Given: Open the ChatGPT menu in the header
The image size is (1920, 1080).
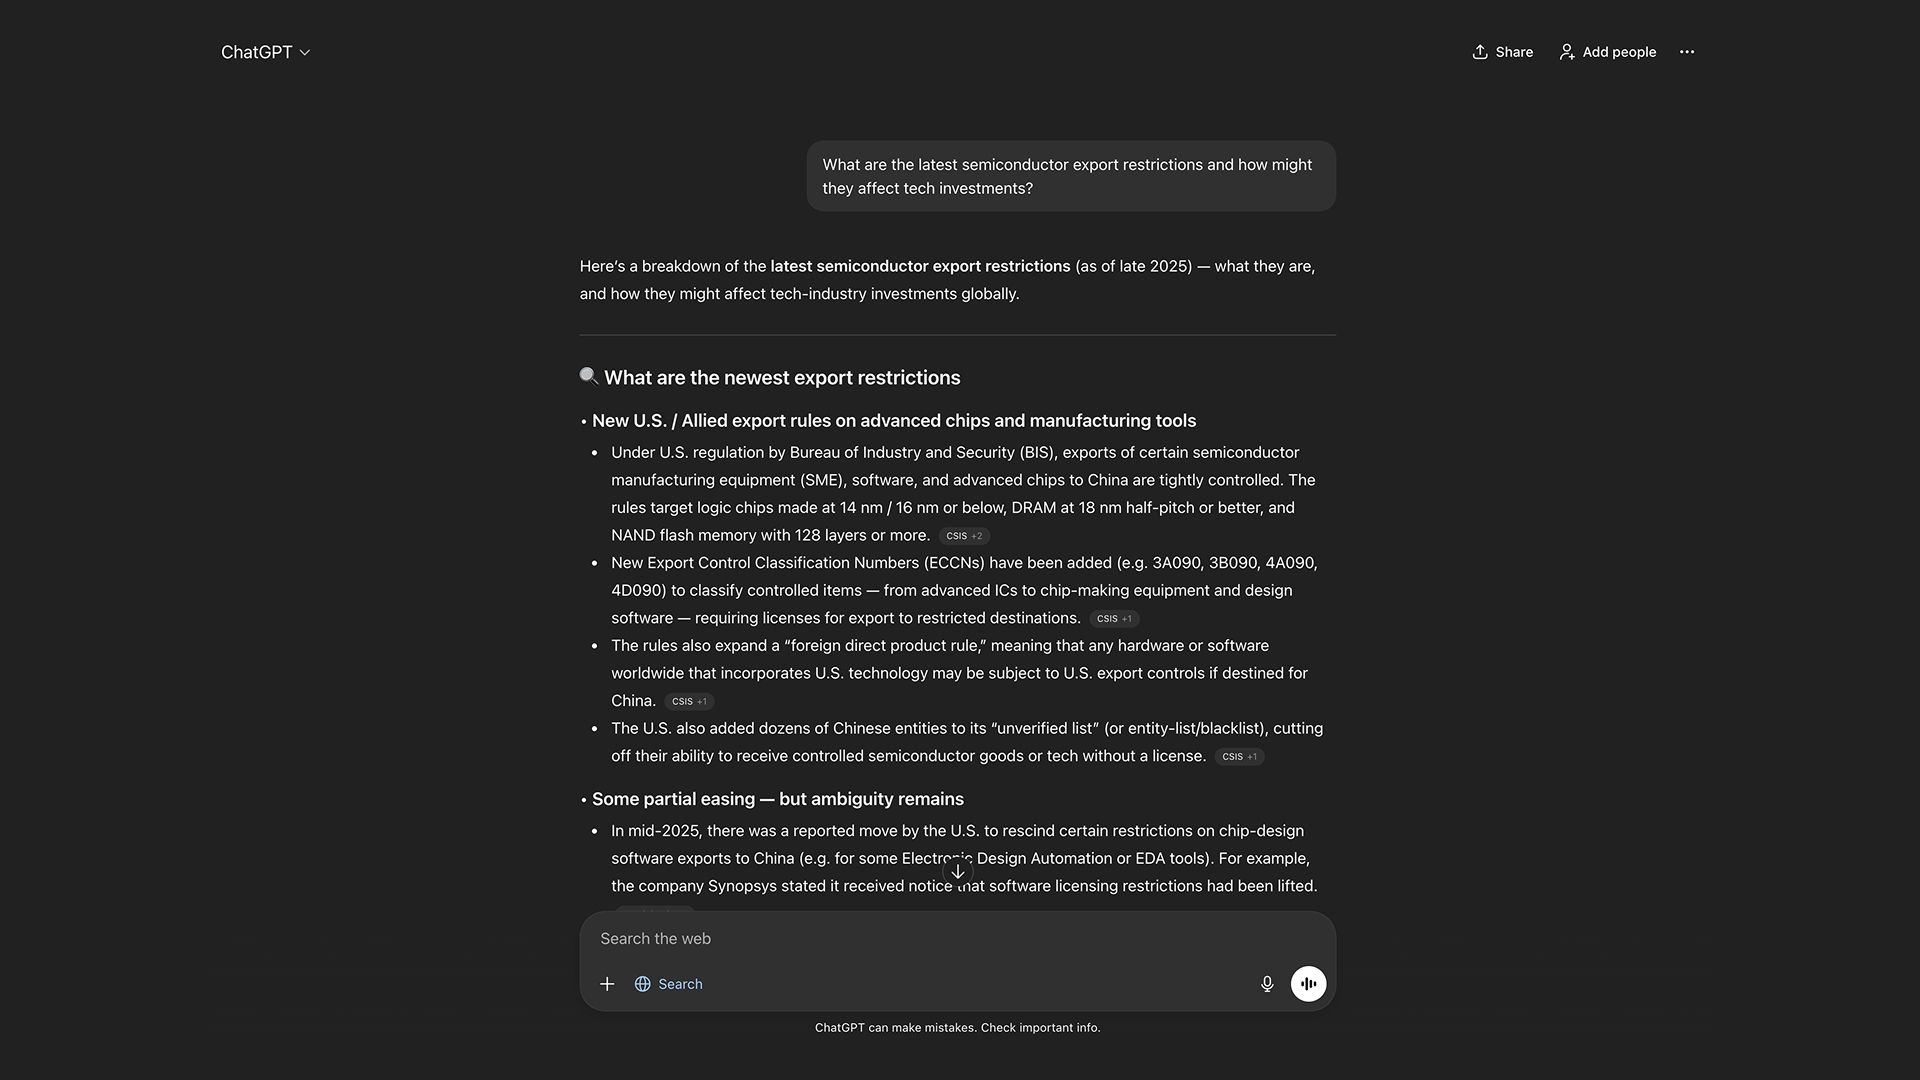Looking at the screenshot, I should (x=265, y=51).
